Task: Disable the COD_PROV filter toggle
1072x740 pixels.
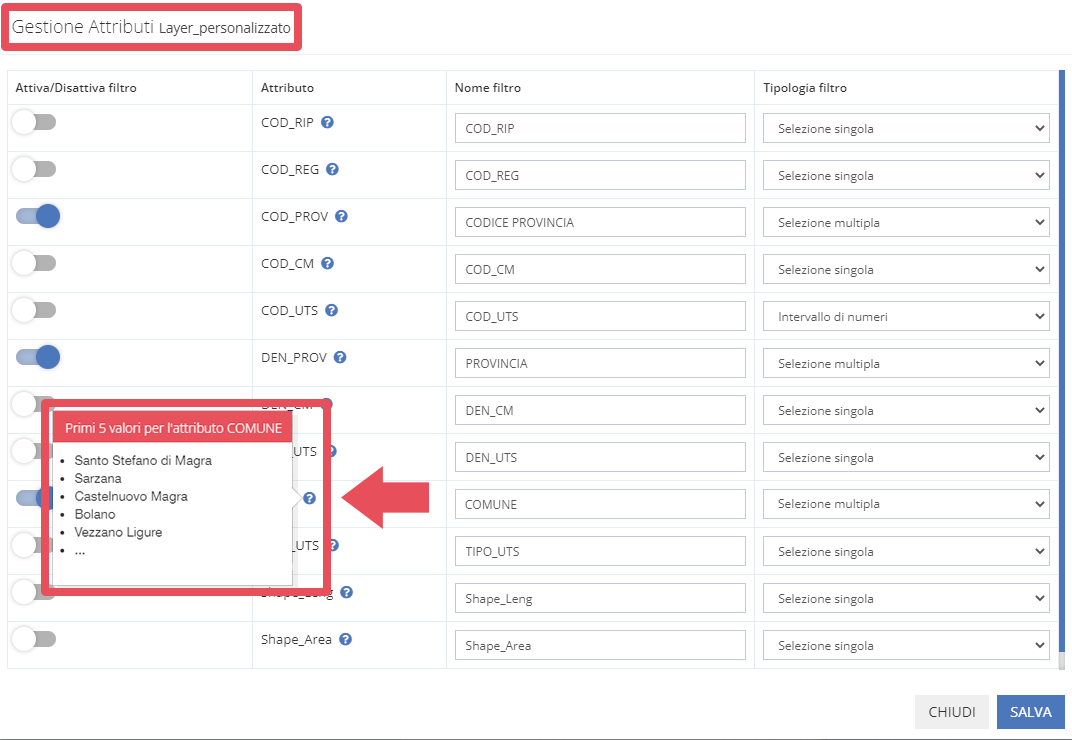Action: point(38,216)
